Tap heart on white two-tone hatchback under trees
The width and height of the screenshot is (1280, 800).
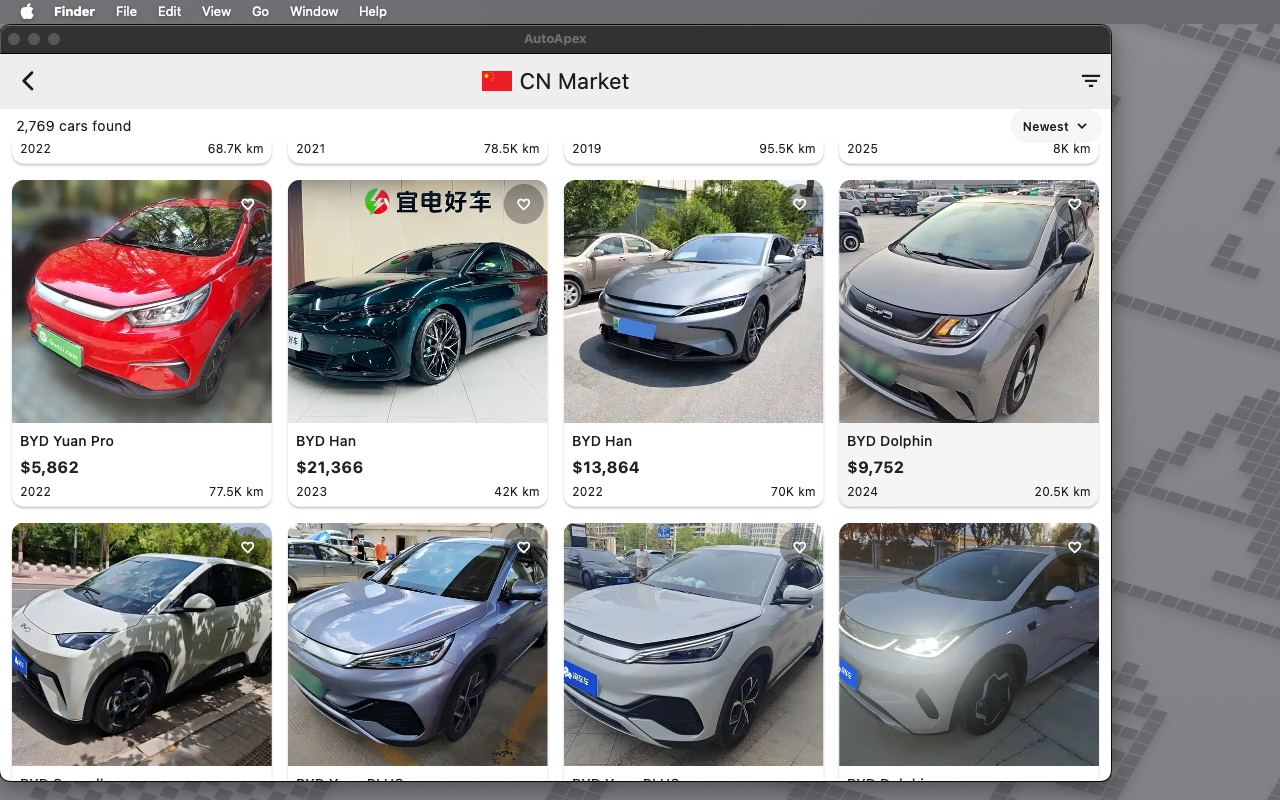[248, 547]
